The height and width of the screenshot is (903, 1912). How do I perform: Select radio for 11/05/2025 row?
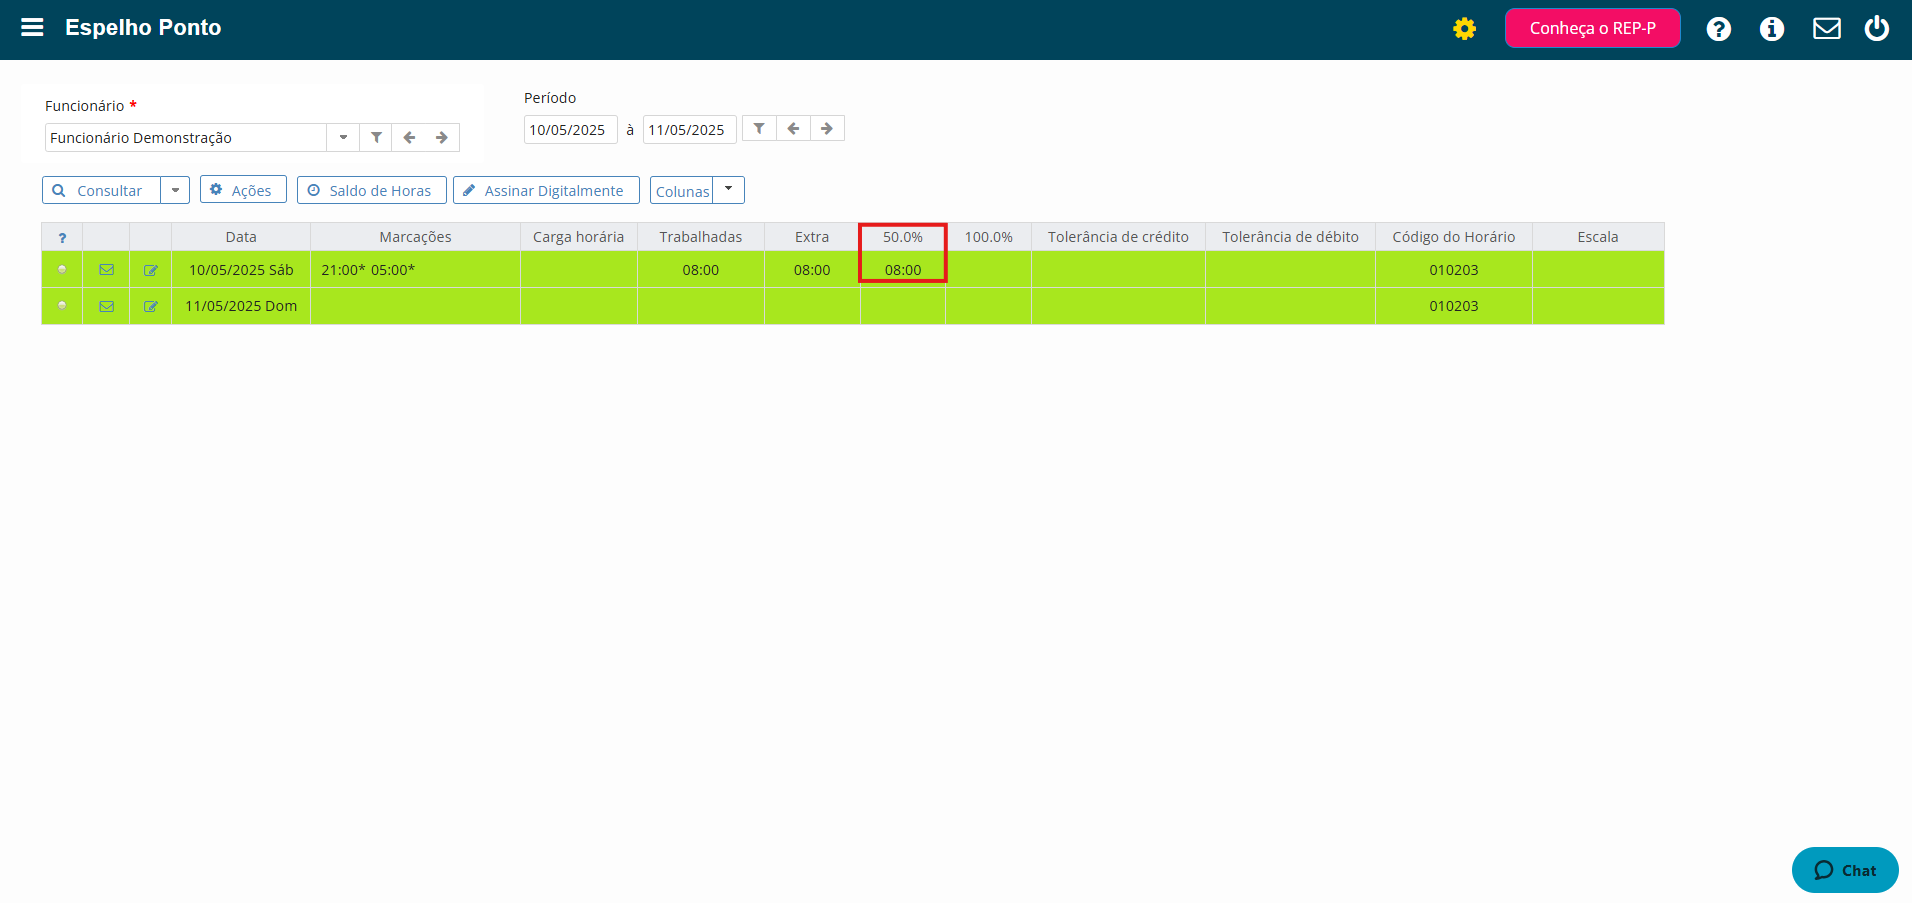[x=62, y=305]
